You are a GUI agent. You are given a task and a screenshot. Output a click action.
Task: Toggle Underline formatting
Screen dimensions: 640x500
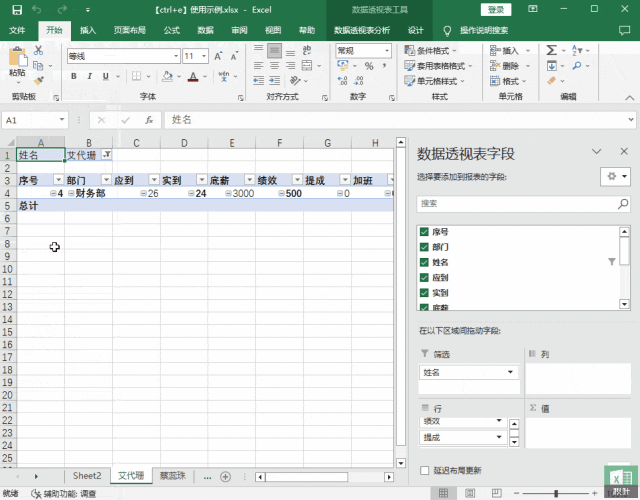click(x=106, y=76)
